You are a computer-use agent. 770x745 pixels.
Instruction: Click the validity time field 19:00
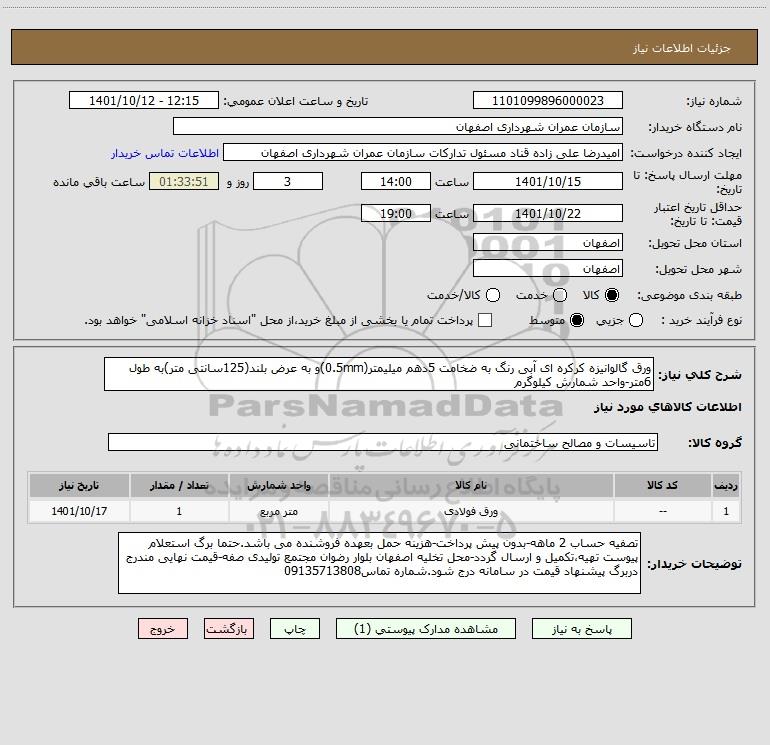pyautogui.click(x=396, y=213)
